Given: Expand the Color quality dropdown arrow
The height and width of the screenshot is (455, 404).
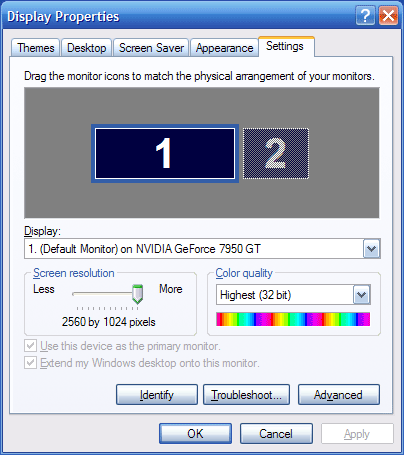Looking at the screenshot, I should pyautogui.click(x=362, y=295).
